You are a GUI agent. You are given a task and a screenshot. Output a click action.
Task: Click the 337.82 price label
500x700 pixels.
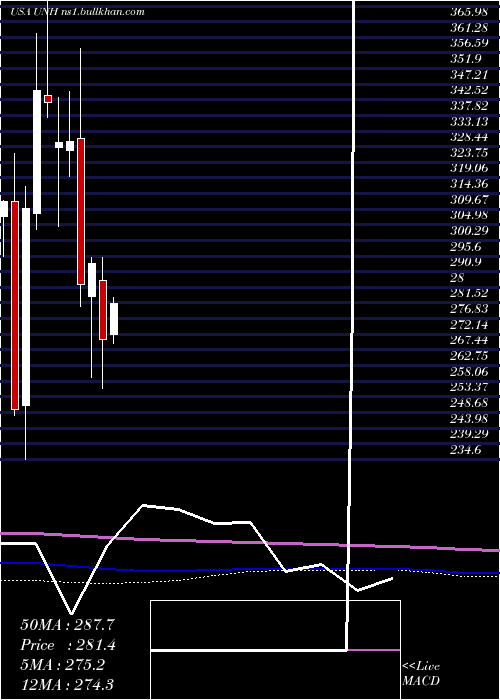tap(469, 107)
